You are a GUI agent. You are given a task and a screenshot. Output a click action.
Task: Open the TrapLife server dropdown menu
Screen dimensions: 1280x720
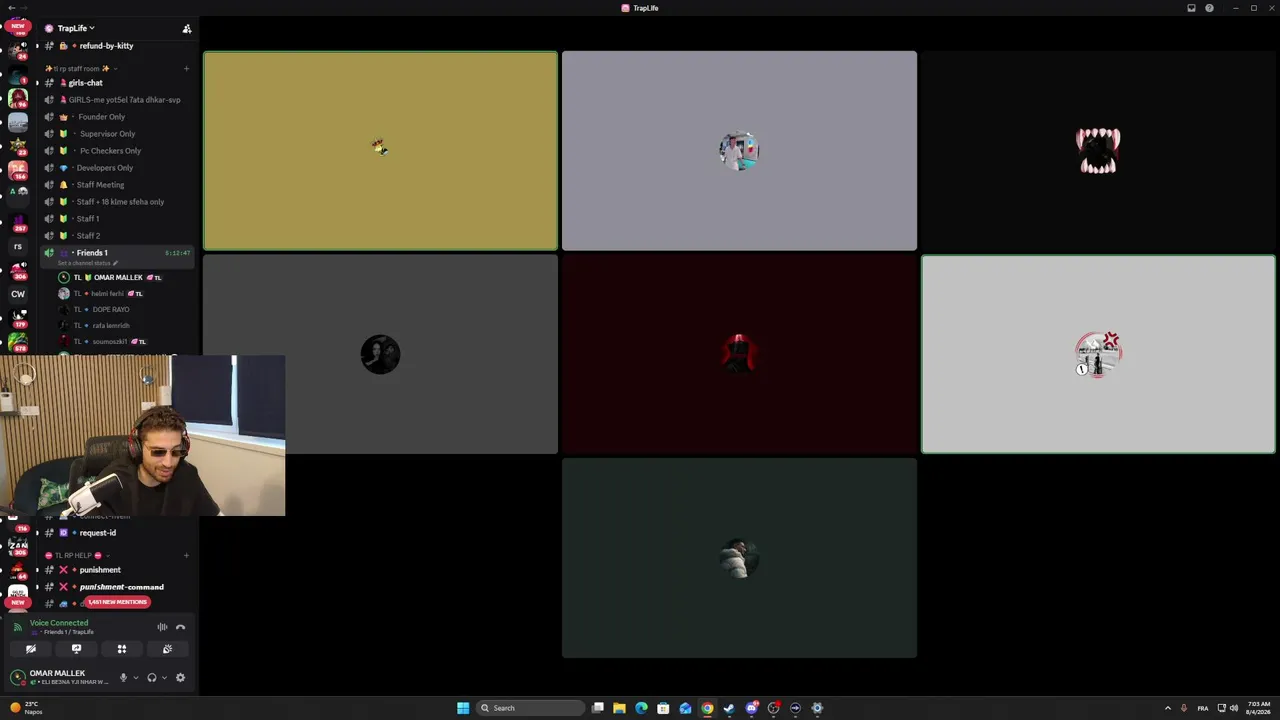coord(76,28)
